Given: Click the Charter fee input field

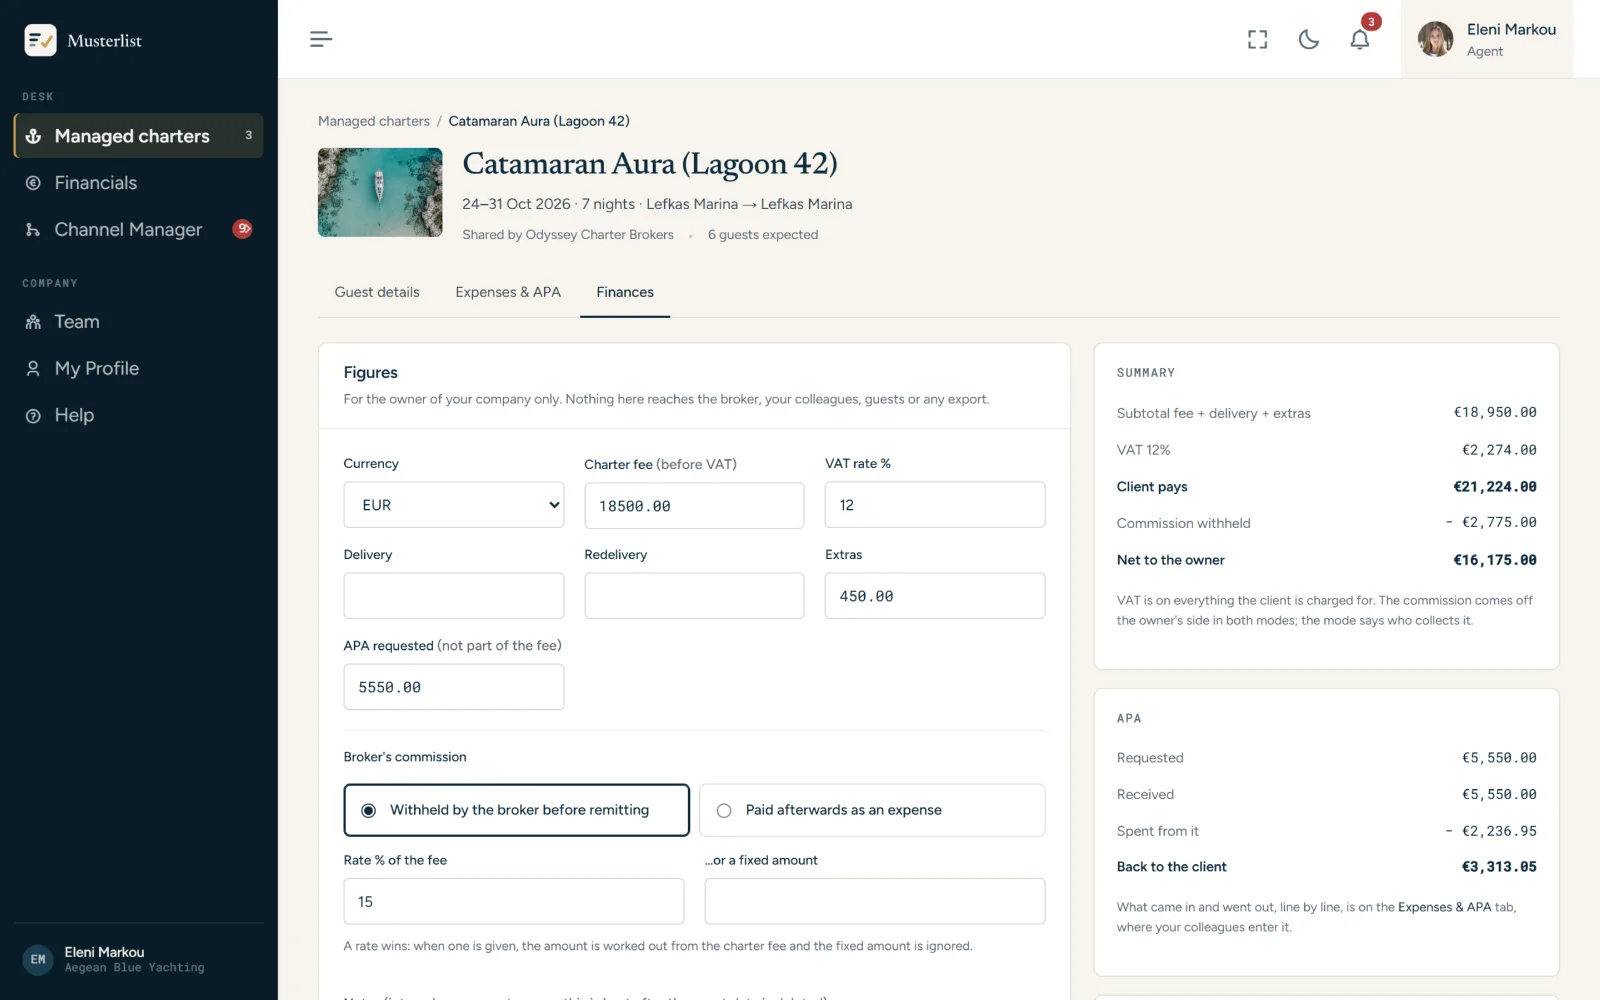Looking at the screenshot, I should 694,506.
